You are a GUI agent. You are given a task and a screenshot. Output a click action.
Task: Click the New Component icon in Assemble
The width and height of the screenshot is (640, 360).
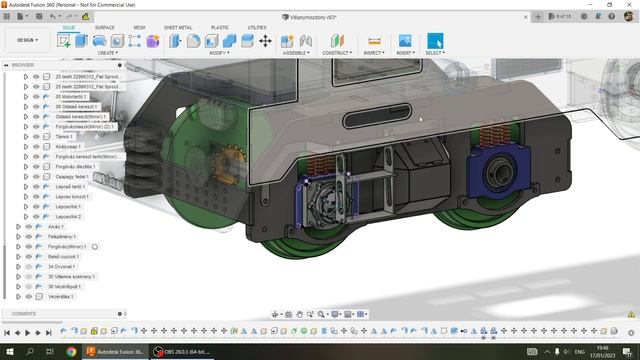(287, 41)
